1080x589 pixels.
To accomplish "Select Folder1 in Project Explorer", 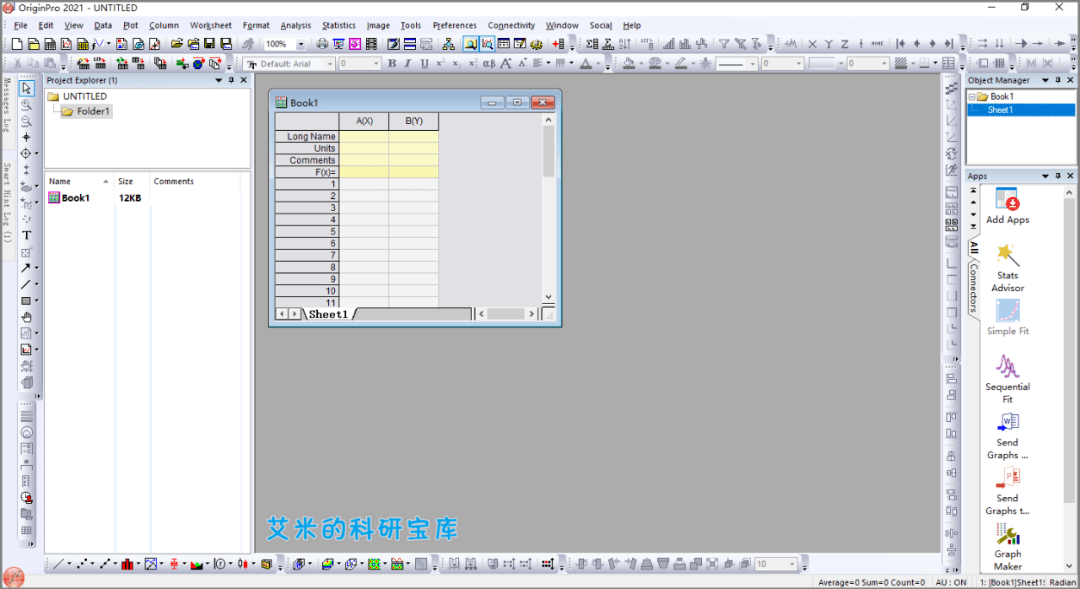I will tap(86, 111).
